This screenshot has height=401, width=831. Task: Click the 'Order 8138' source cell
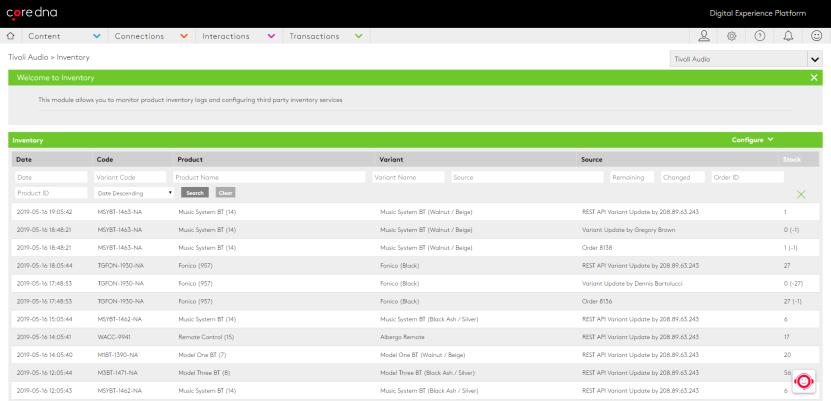click(597, 248)
